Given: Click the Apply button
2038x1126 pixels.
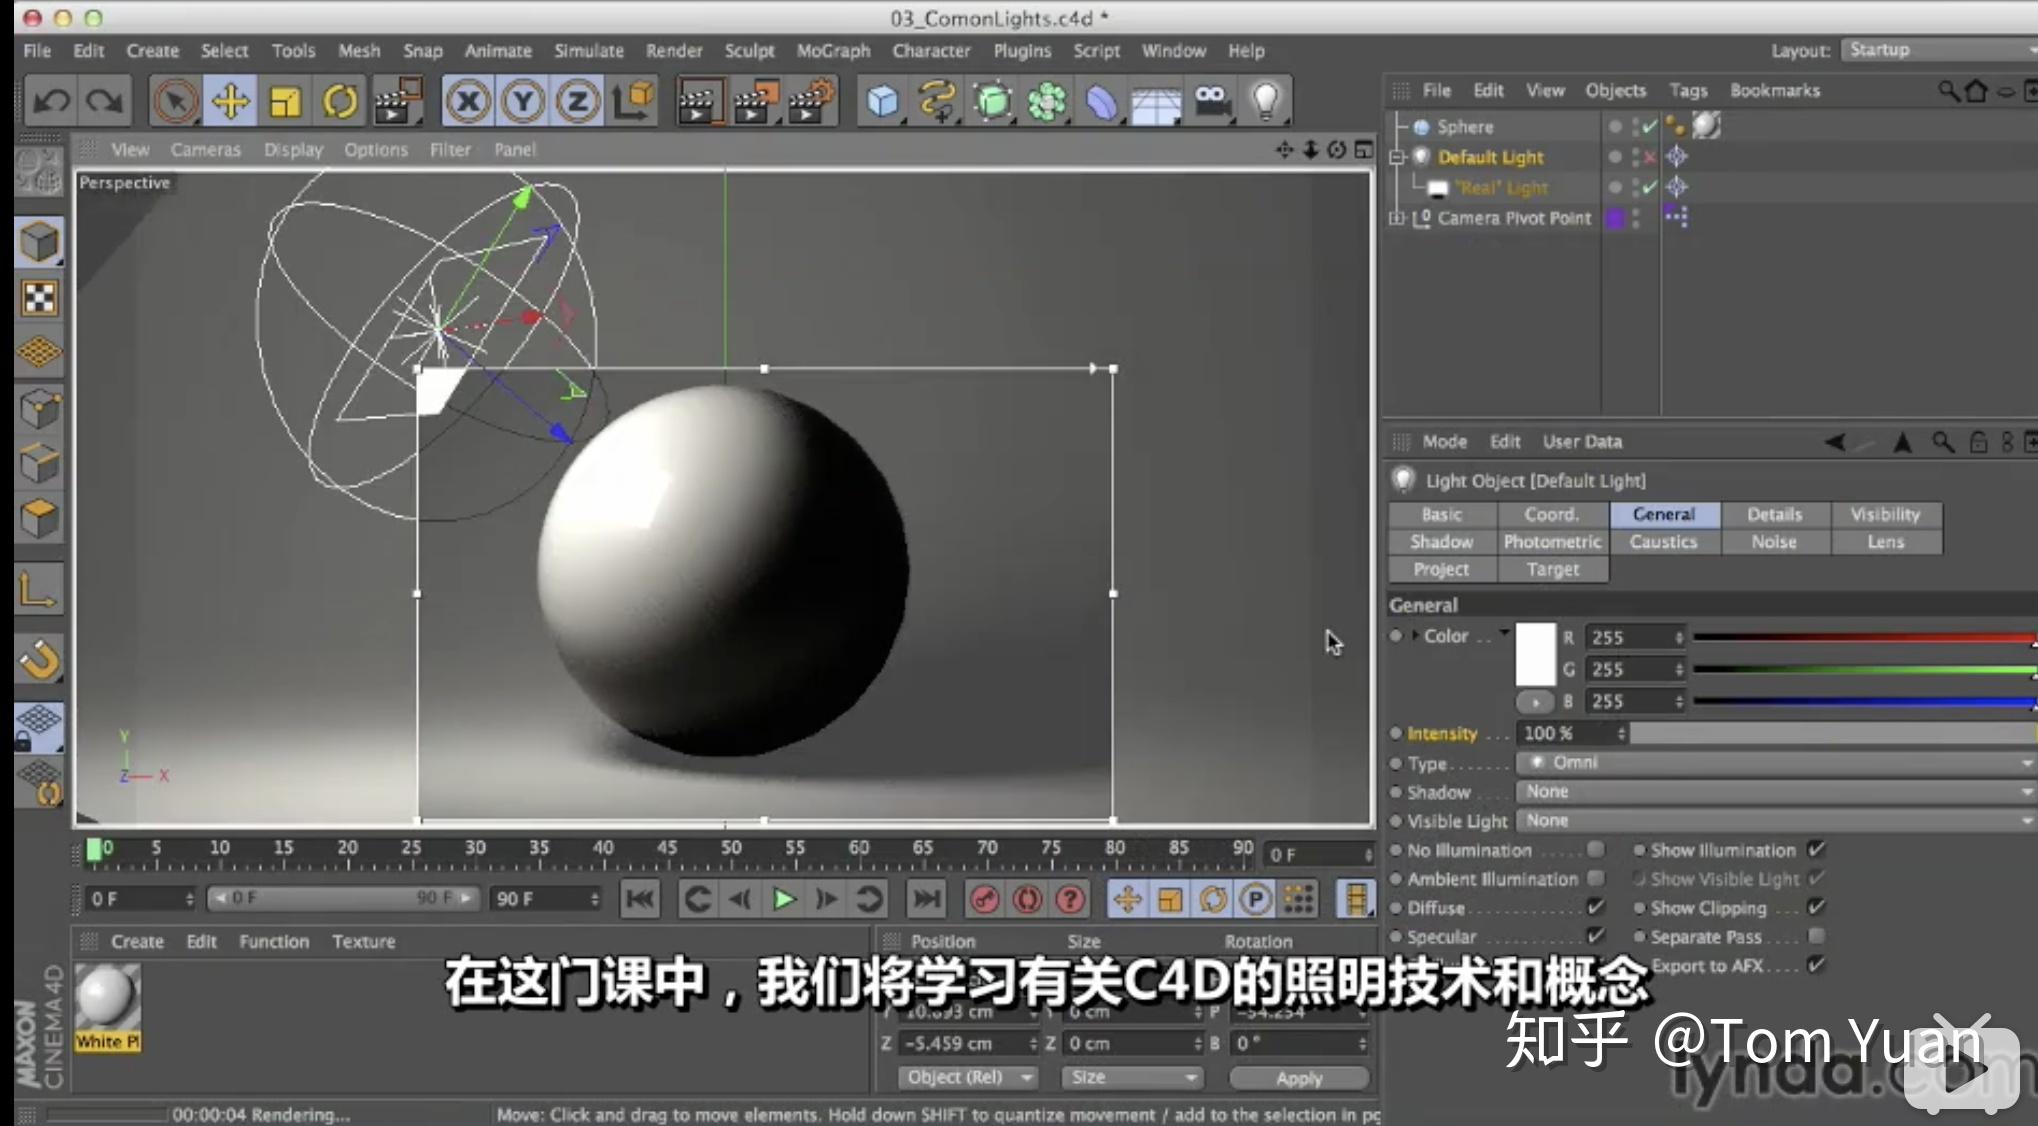Looking at the screenshot, I should [1299, 1078].
